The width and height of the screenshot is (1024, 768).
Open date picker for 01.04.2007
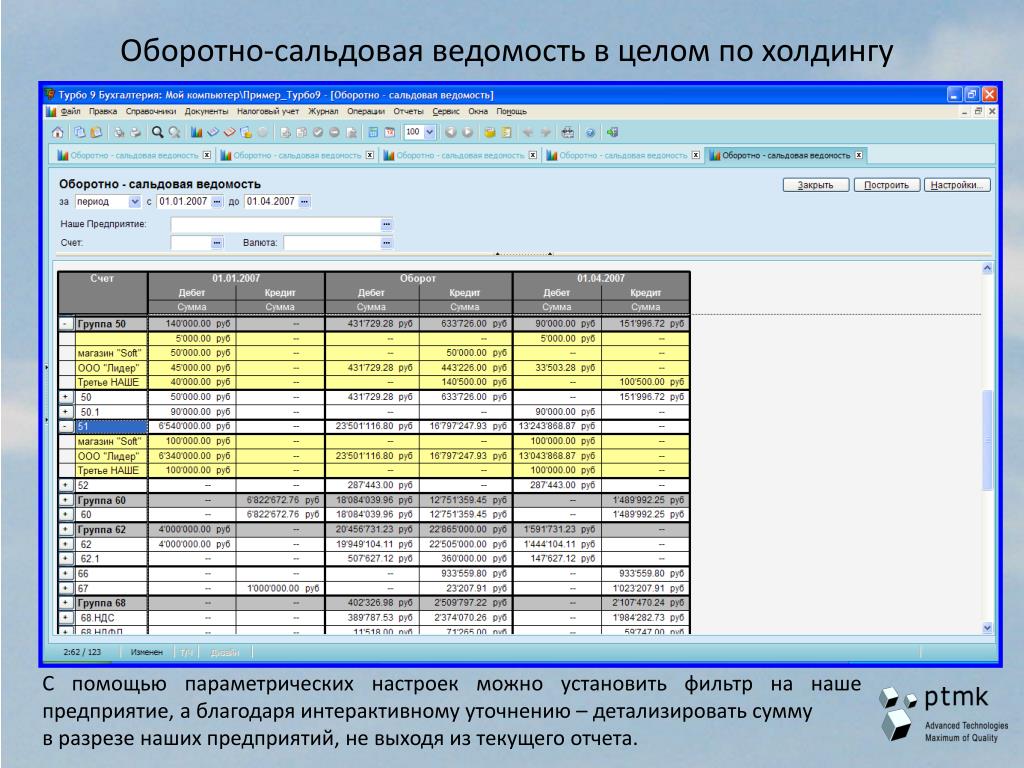click(304, 202)
